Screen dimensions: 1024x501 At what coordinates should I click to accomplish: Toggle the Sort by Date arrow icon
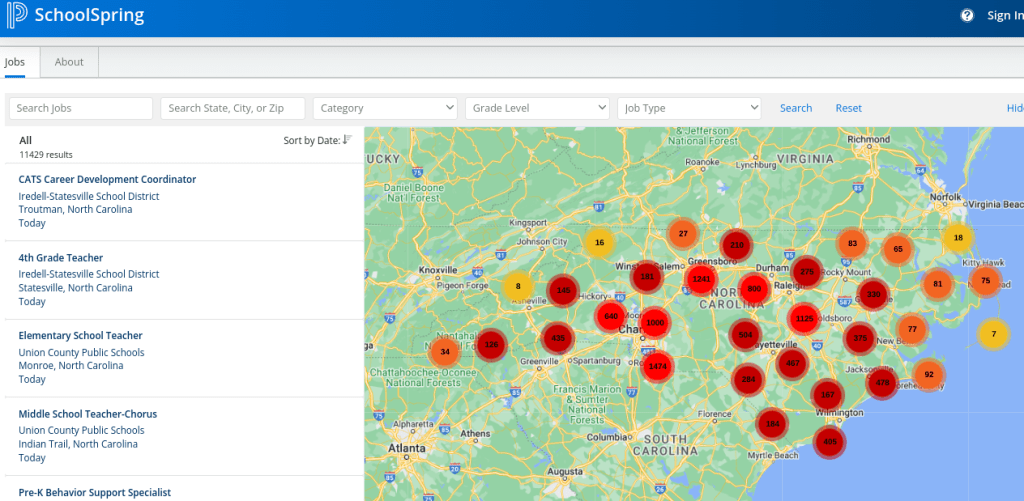pyautogui.click(x=346, y=140)
